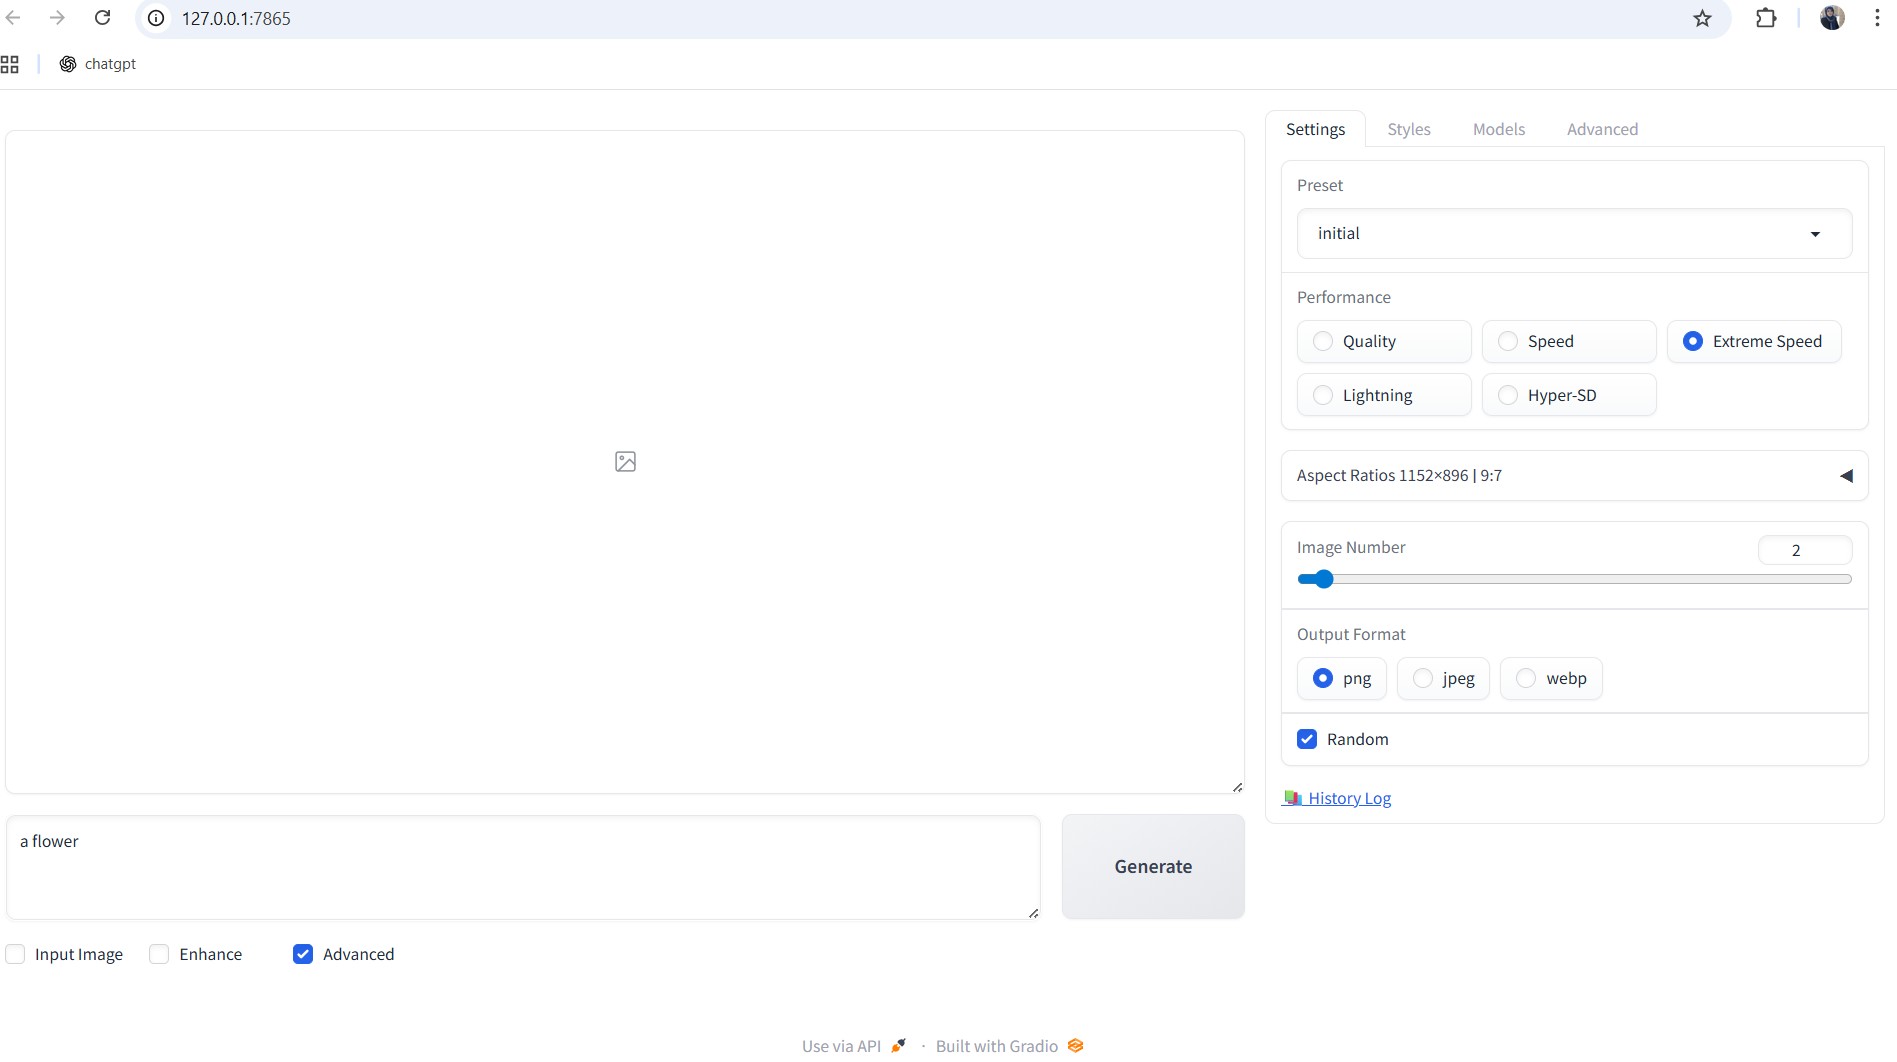
Task: Switch to the Styles tab
Action: [1408, 129]
